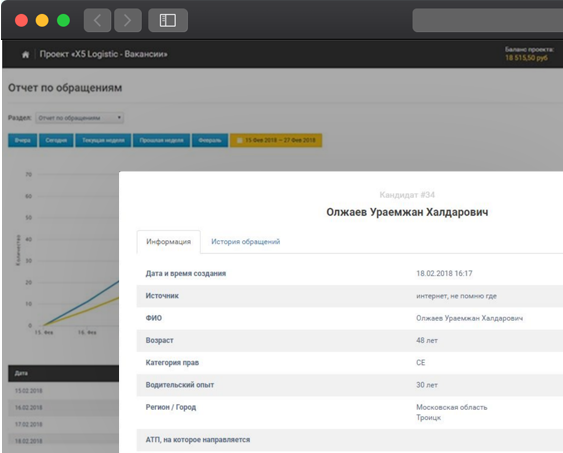Select Текущая неделя period button
Screen dimensions: 563x453
pos(103,140)
